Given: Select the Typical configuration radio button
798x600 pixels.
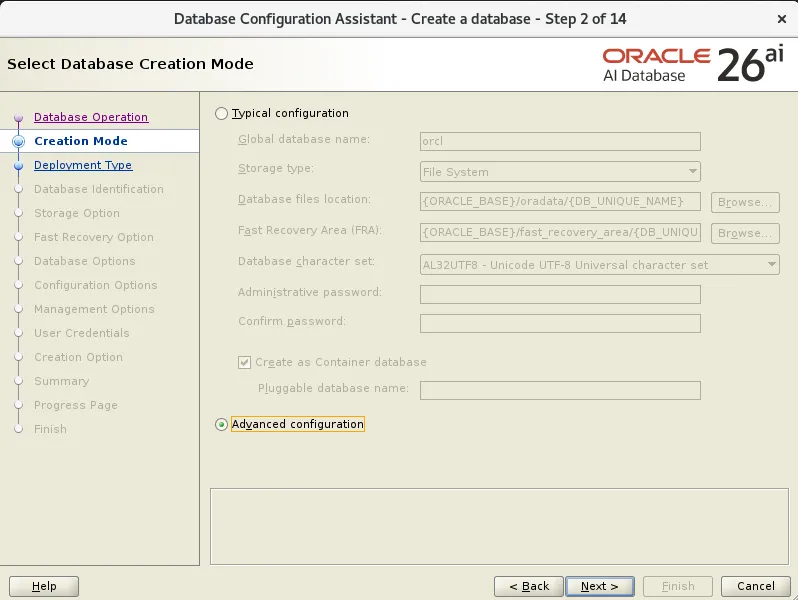Looking at the screenshot, I should tap(221, 113).
